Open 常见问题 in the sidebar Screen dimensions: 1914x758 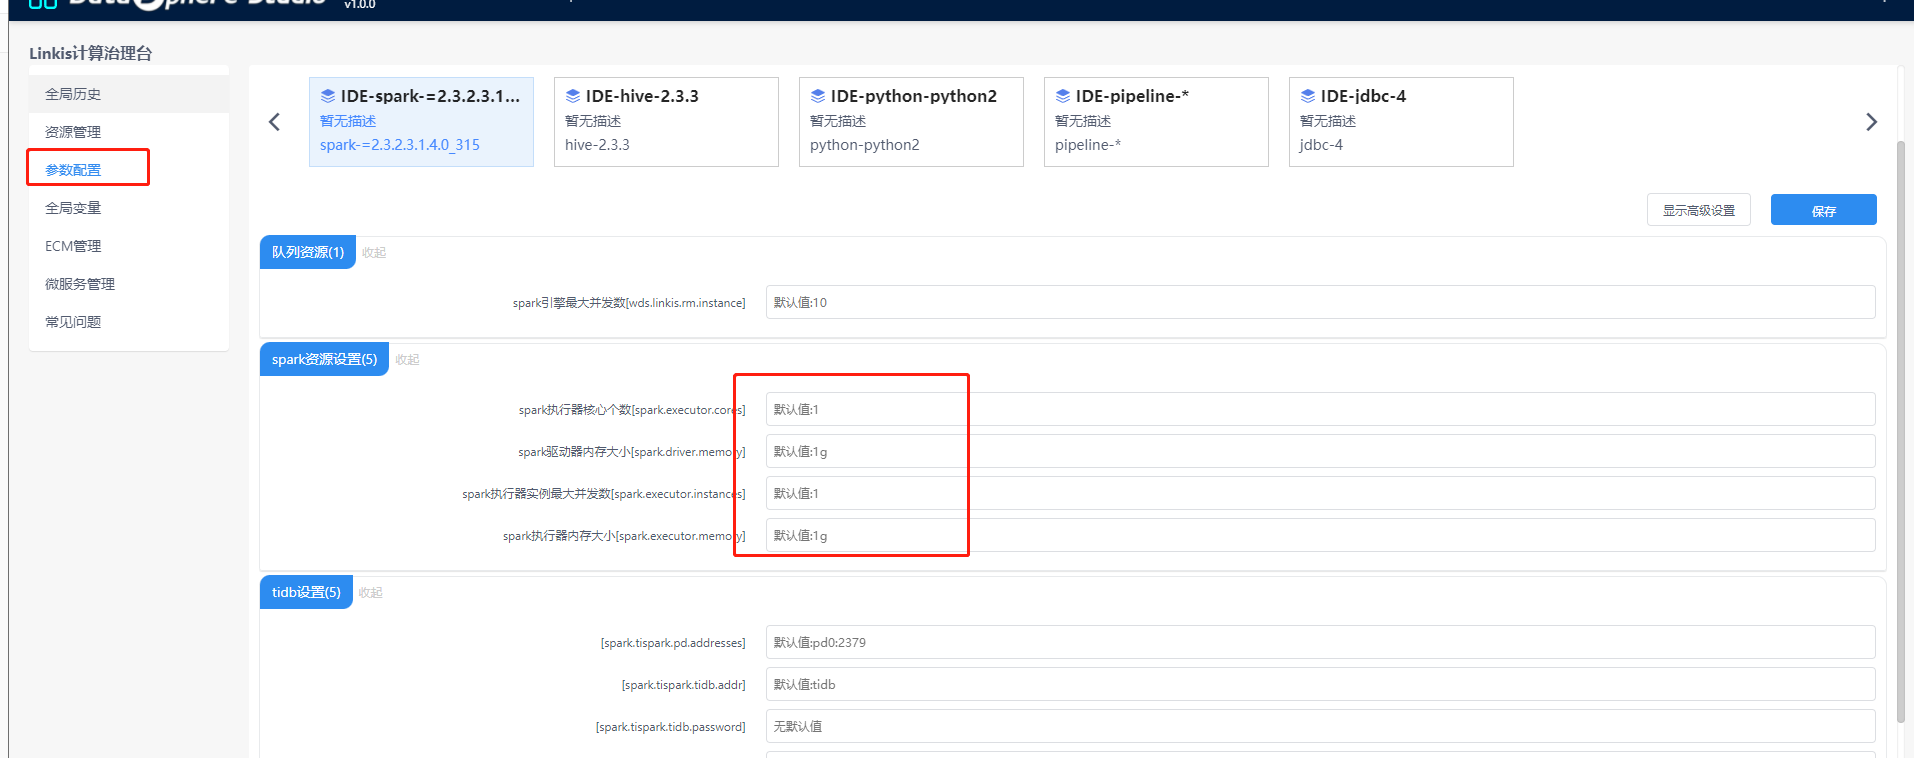pyautogui.click(x=129, y=322)
